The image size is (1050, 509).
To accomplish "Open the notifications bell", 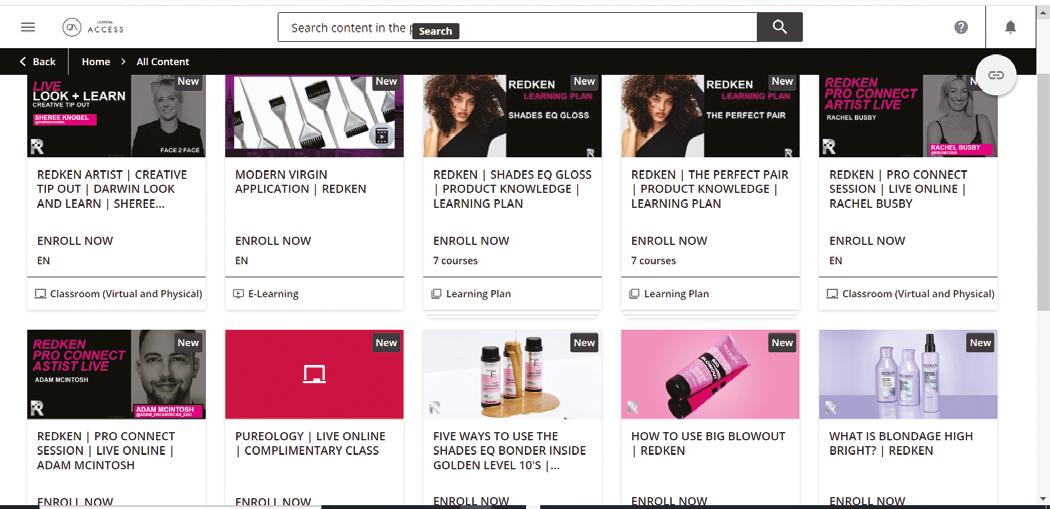I will tap(1010, 27).
